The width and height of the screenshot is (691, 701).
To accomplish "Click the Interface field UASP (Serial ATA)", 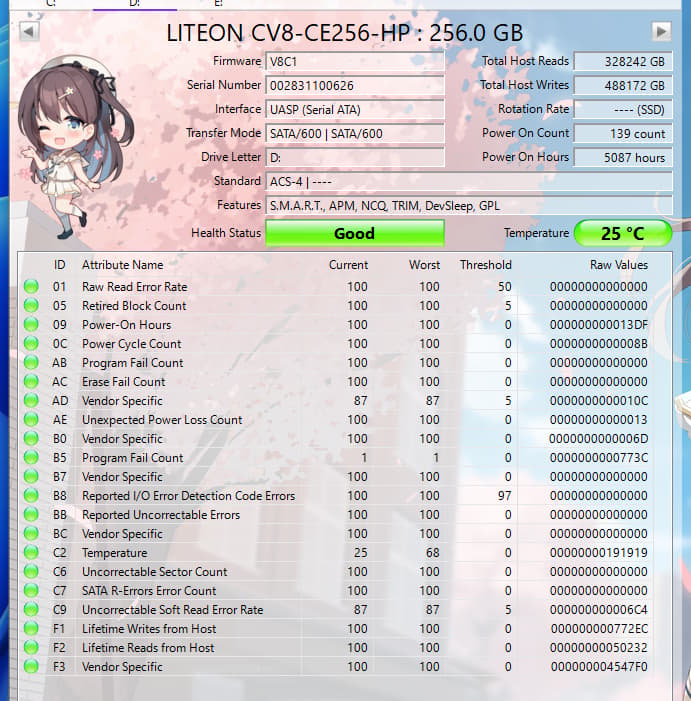I will tap(355, 110).
